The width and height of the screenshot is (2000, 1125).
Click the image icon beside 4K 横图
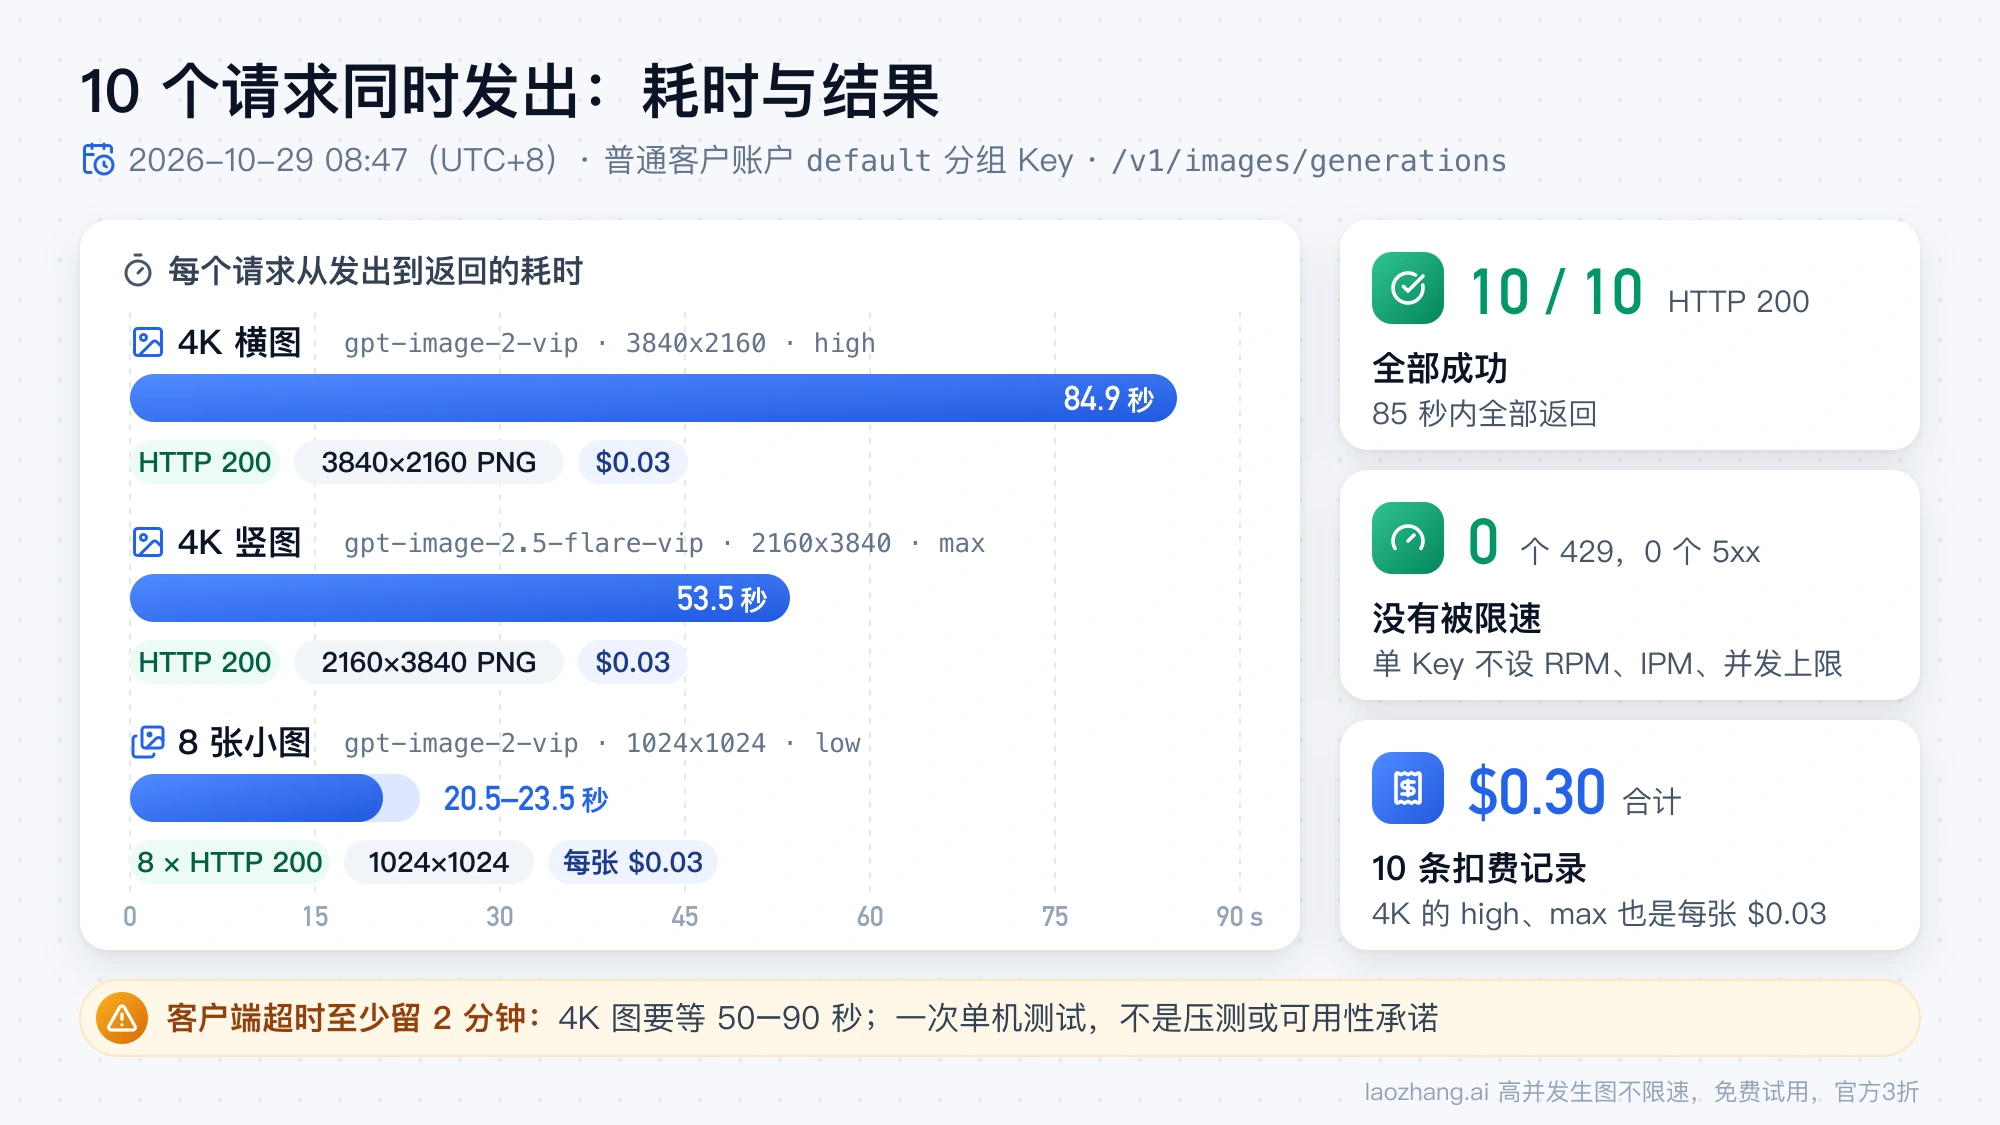[148, 342]
